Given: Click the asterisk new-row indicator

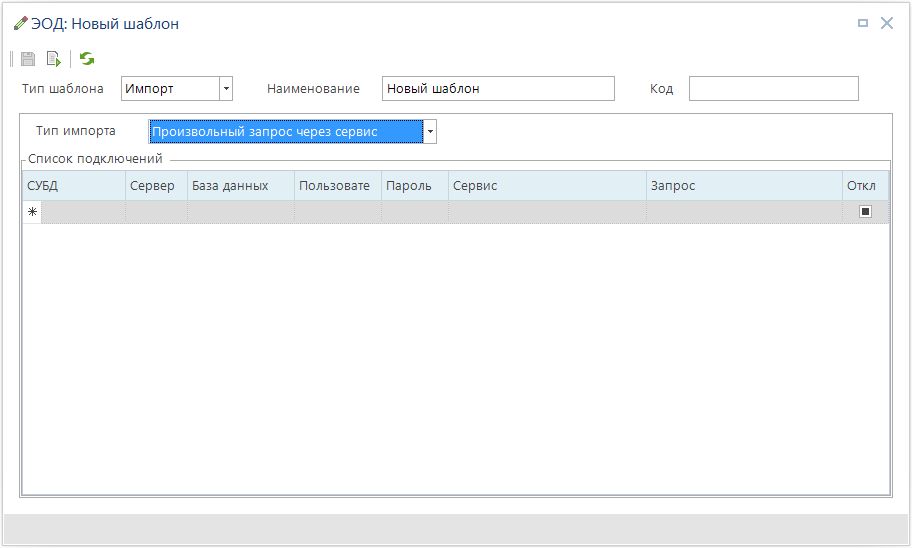Looking at the screenshot, I should pyautogui.click(x=32, y=212).
